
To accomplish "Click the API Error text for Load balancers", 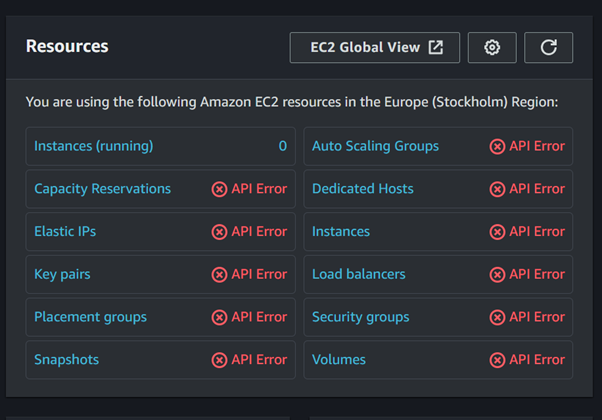I will 537,274.
